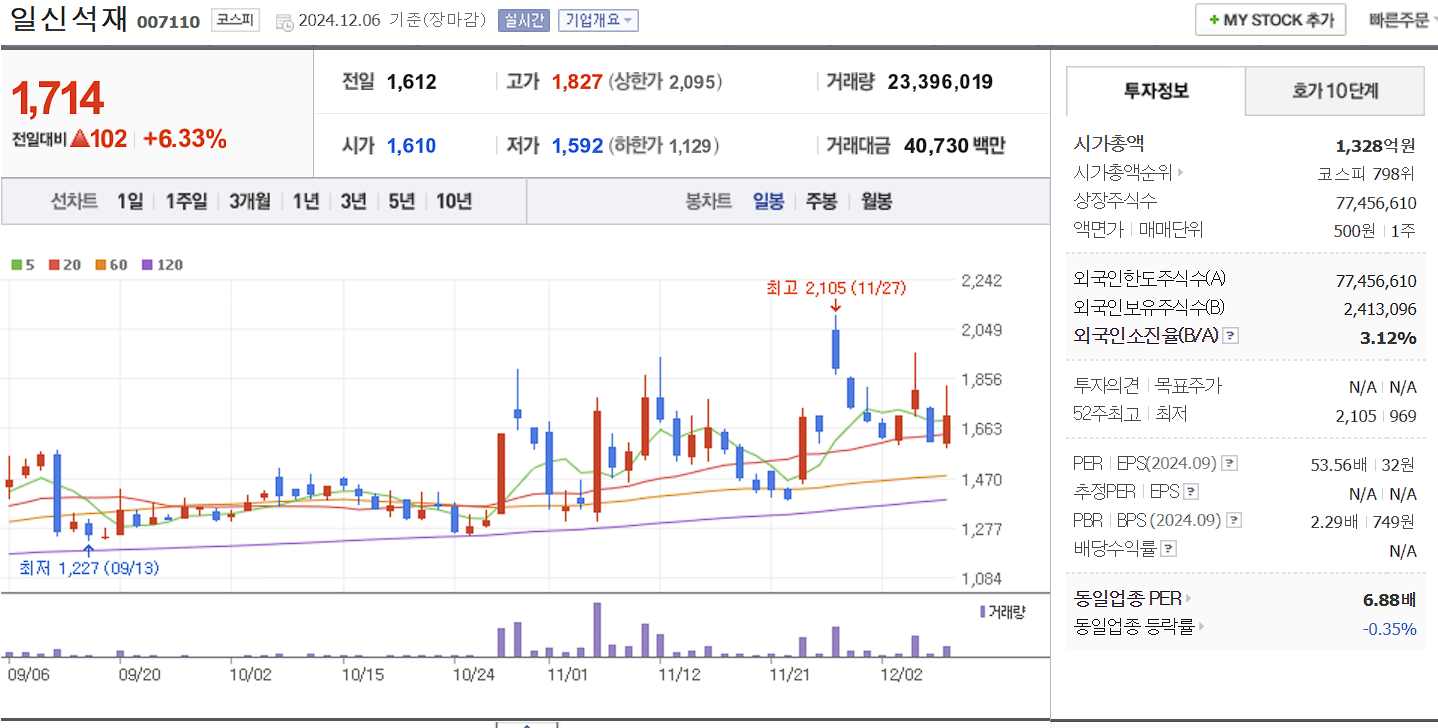Click the 실시간 badge icon
Viewport: 1438px width, 728px height.
pos(523,20)
